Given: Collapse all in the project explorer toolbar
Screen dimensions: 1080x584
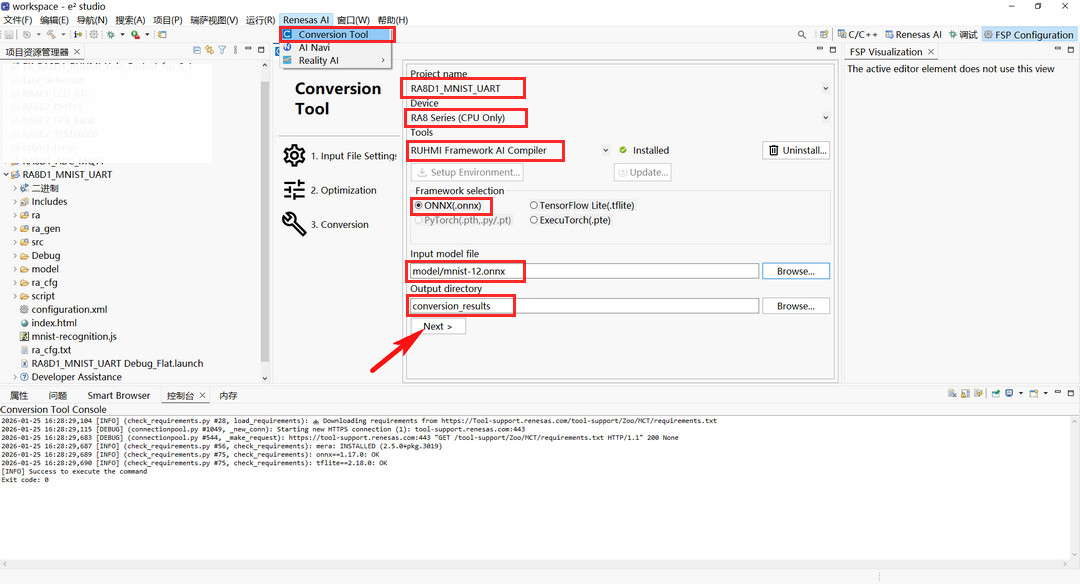Looking at the screenshot, I should 197,50.
